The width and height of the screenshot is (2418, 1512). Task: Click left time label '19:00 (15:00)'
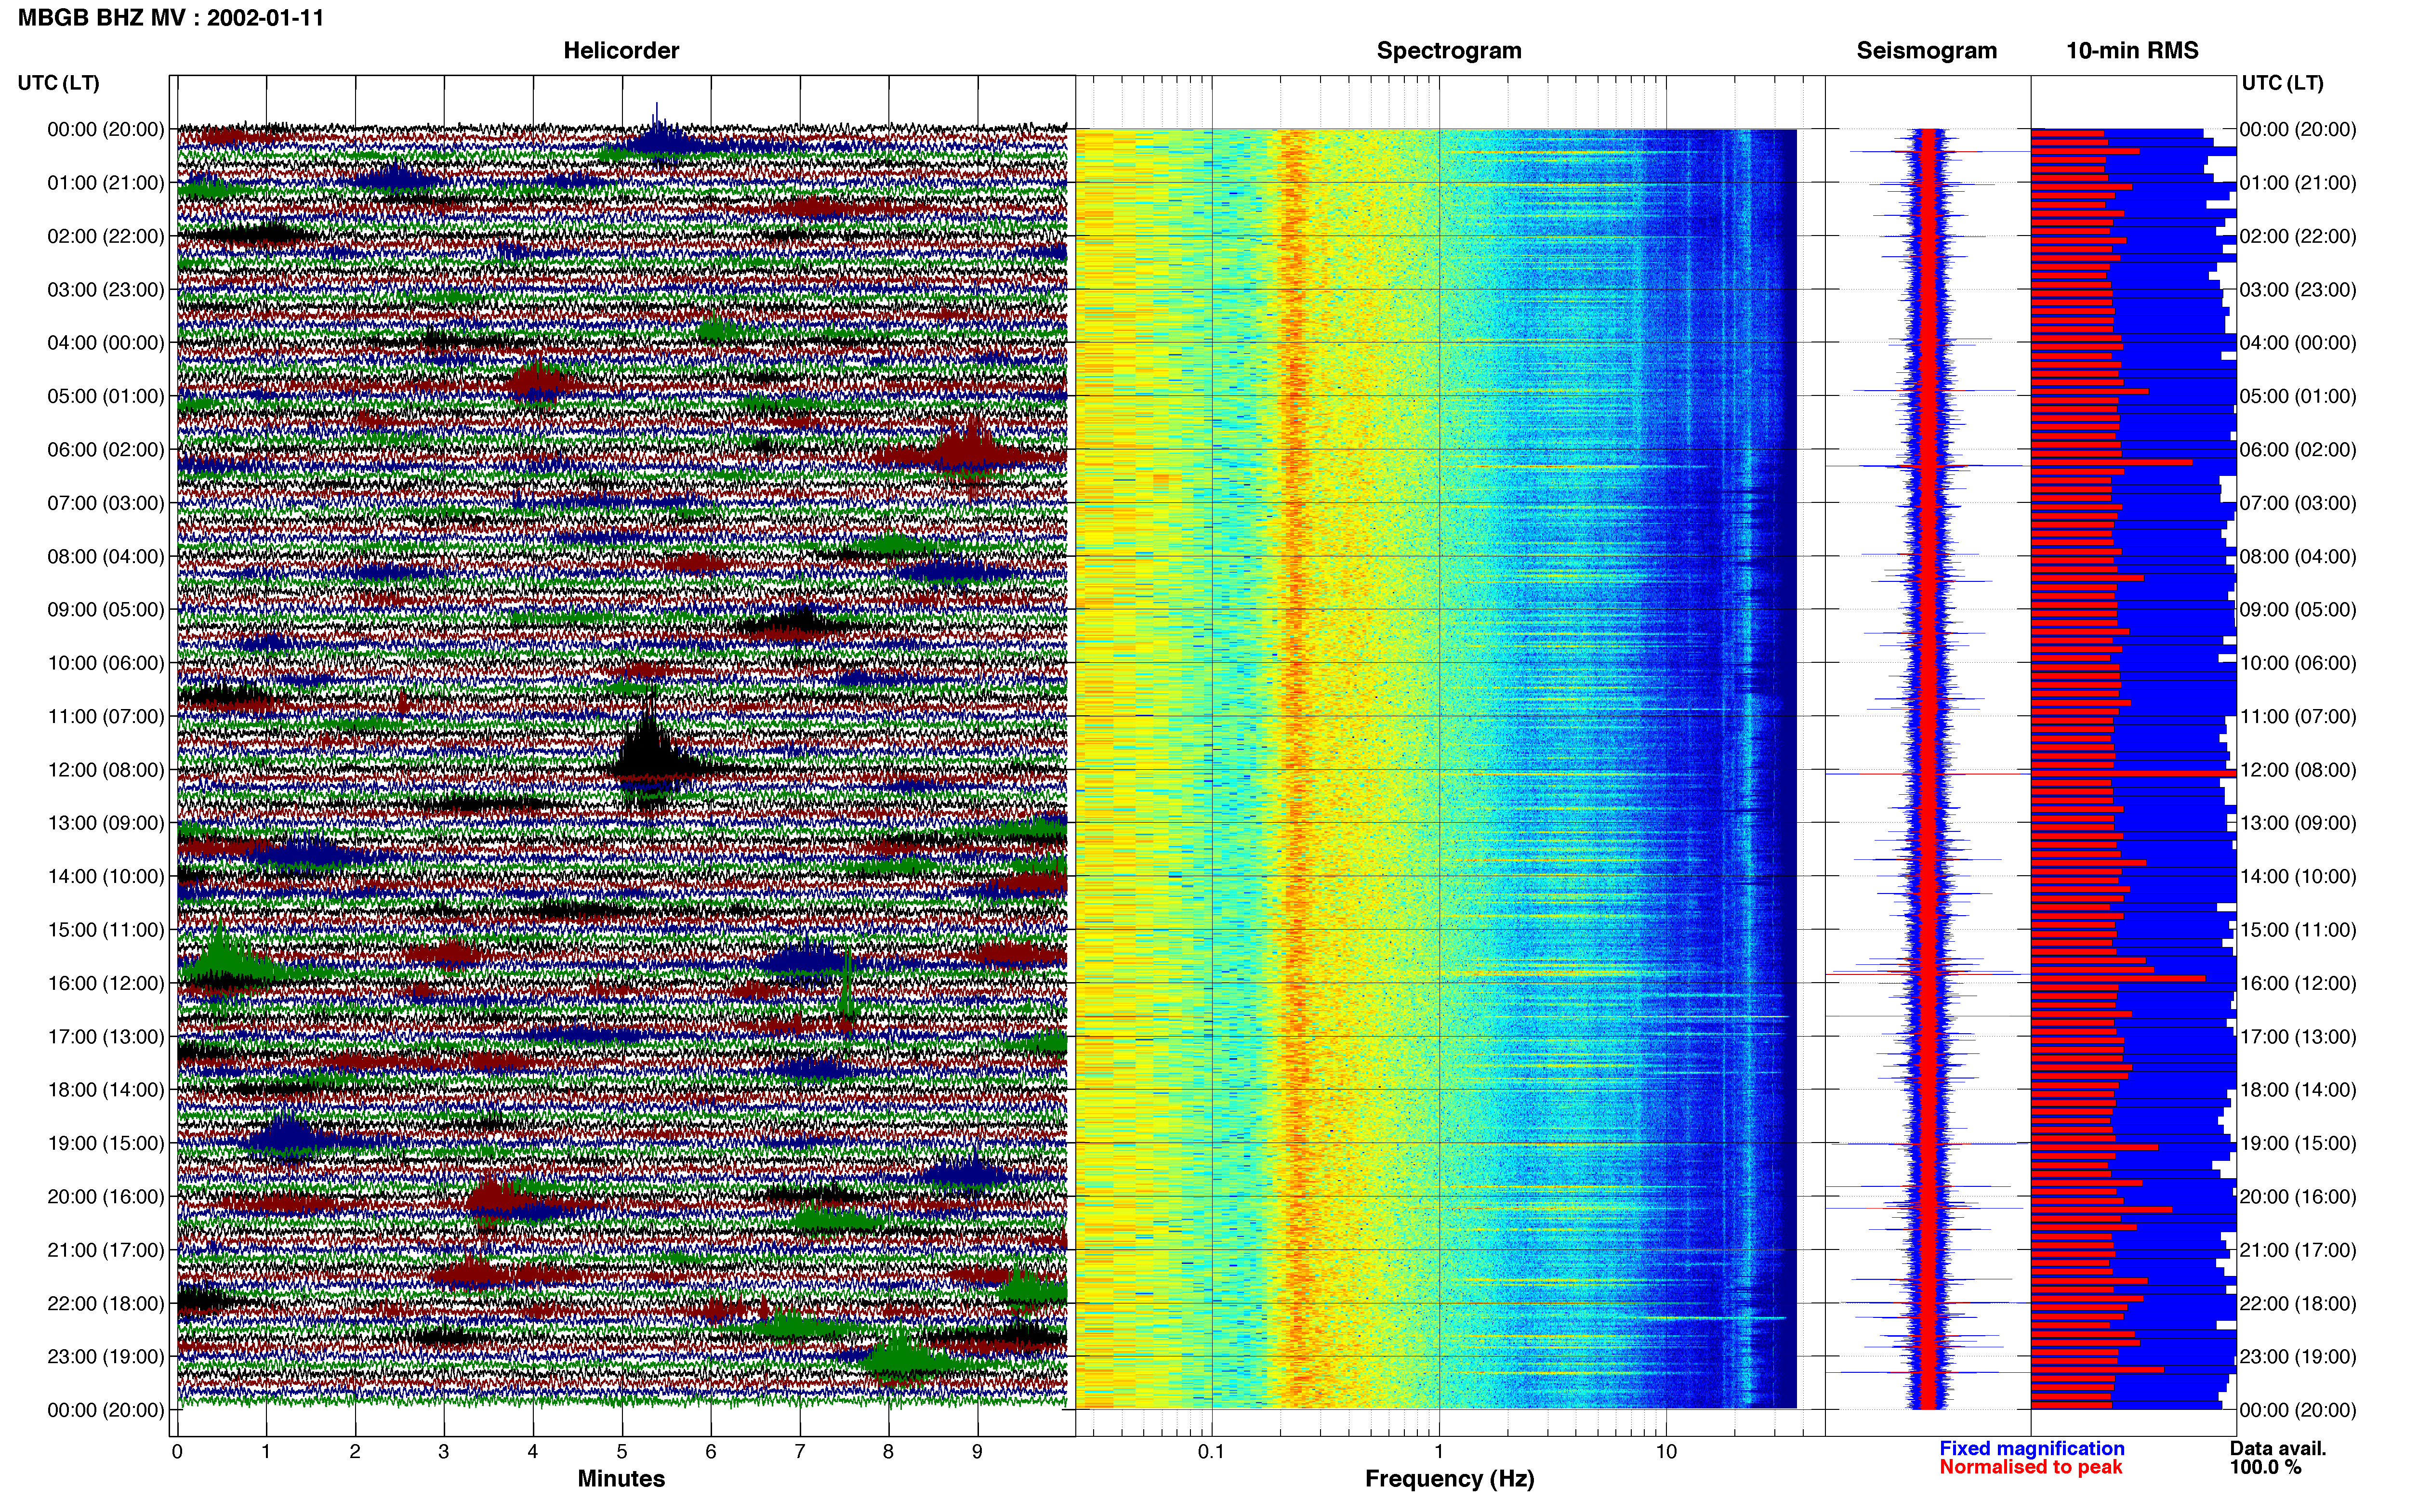(106, 1143)
